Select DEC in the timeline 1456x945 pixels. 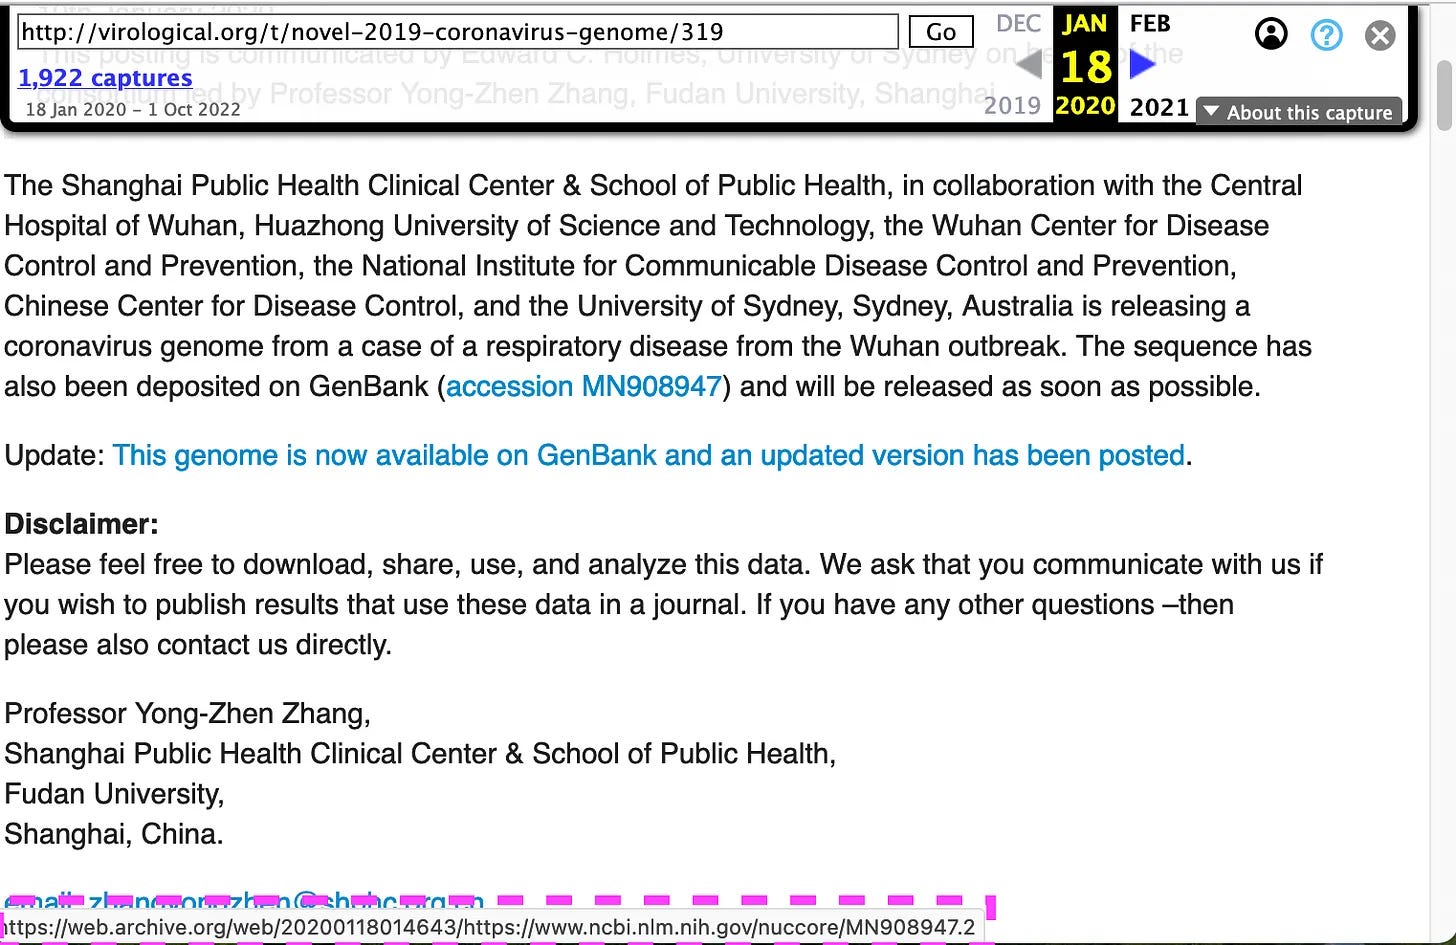[x=1018, y=24]
